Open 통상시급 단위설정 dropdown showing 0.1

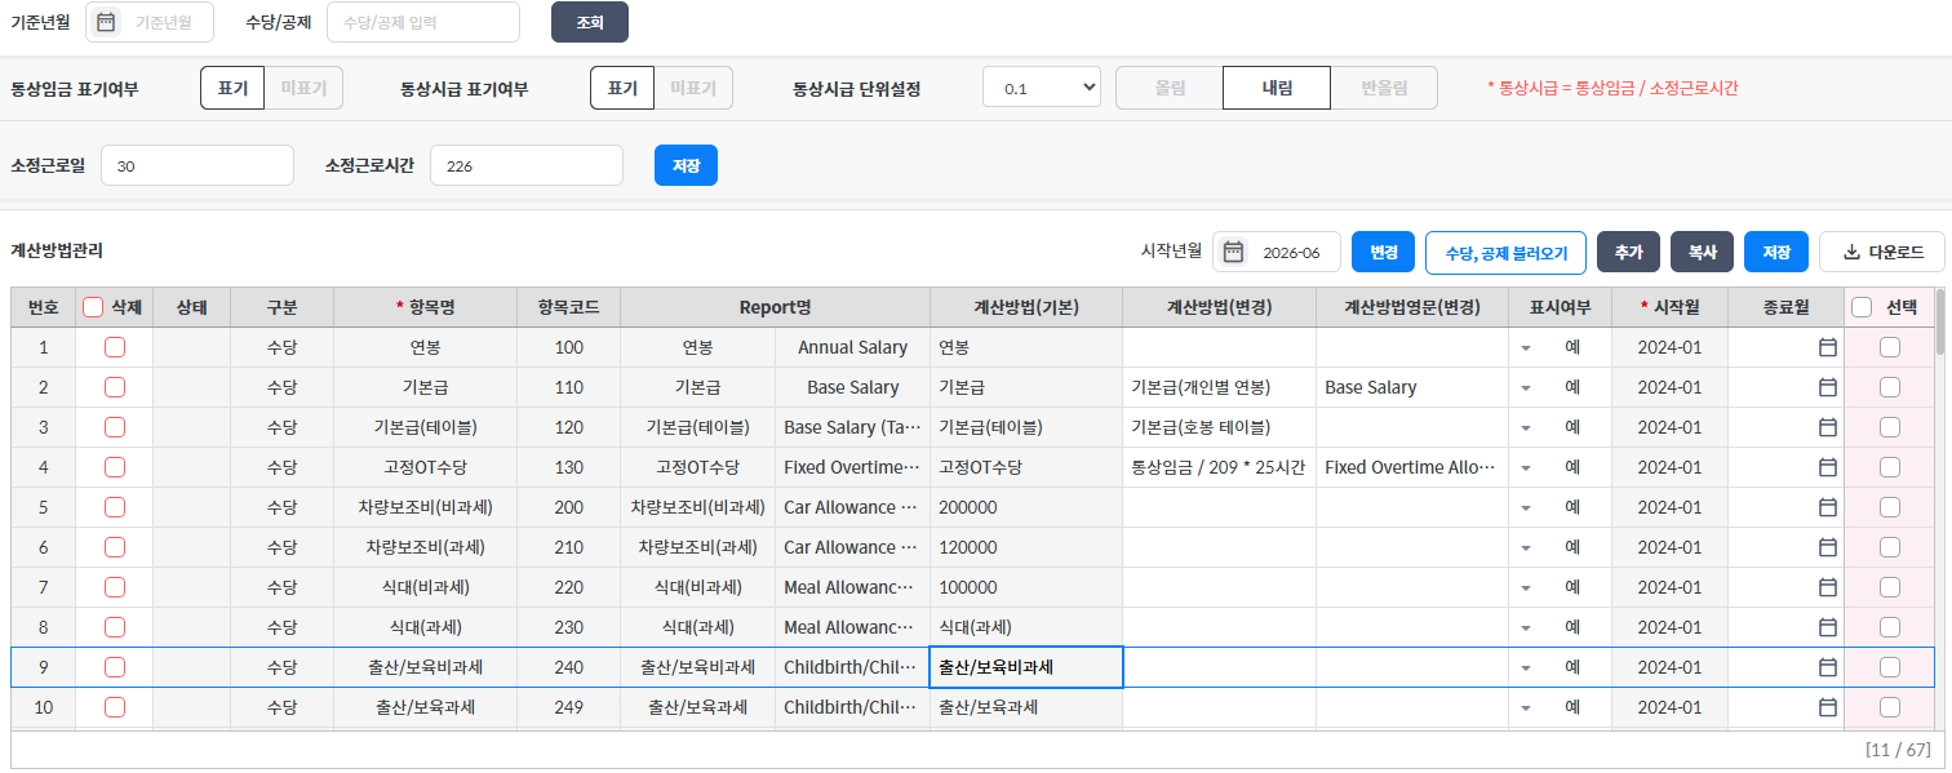pos(1041,88)
